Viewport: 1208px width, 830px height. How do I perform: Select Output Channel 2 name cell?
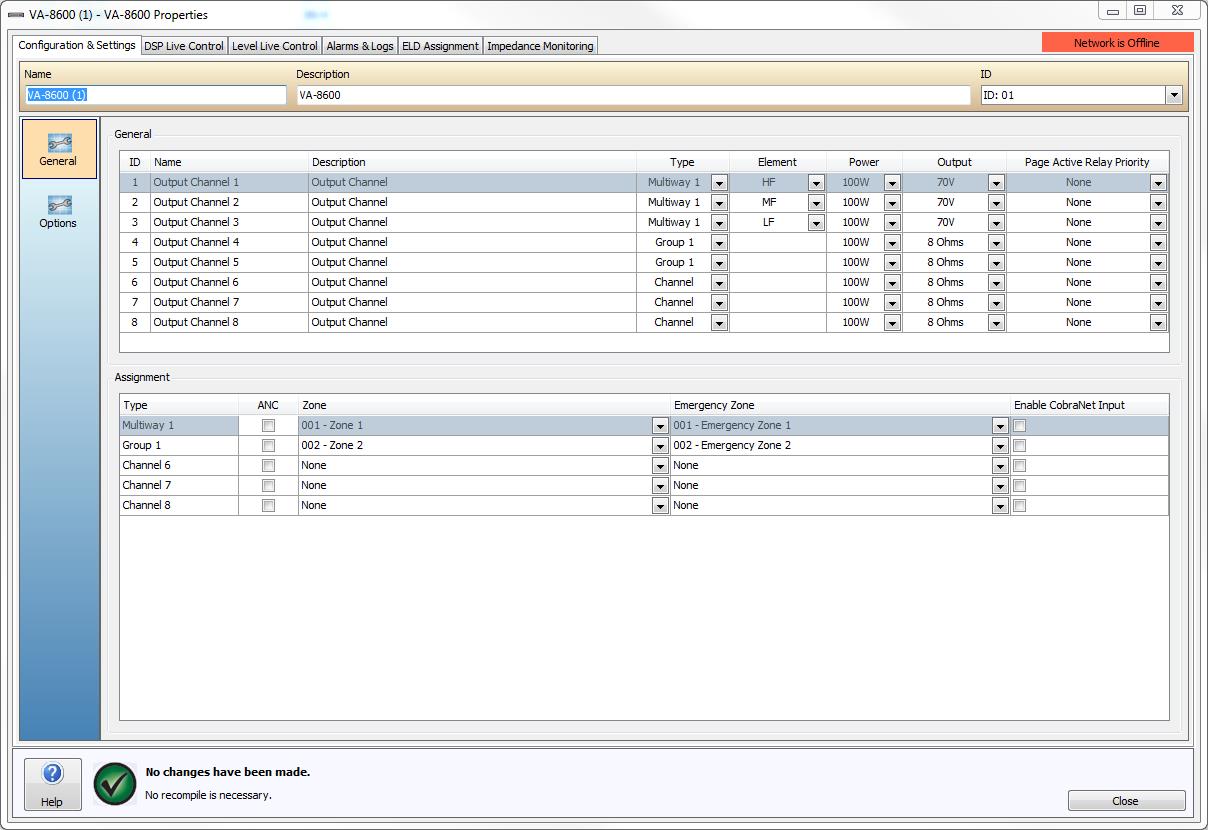point(229,203)
